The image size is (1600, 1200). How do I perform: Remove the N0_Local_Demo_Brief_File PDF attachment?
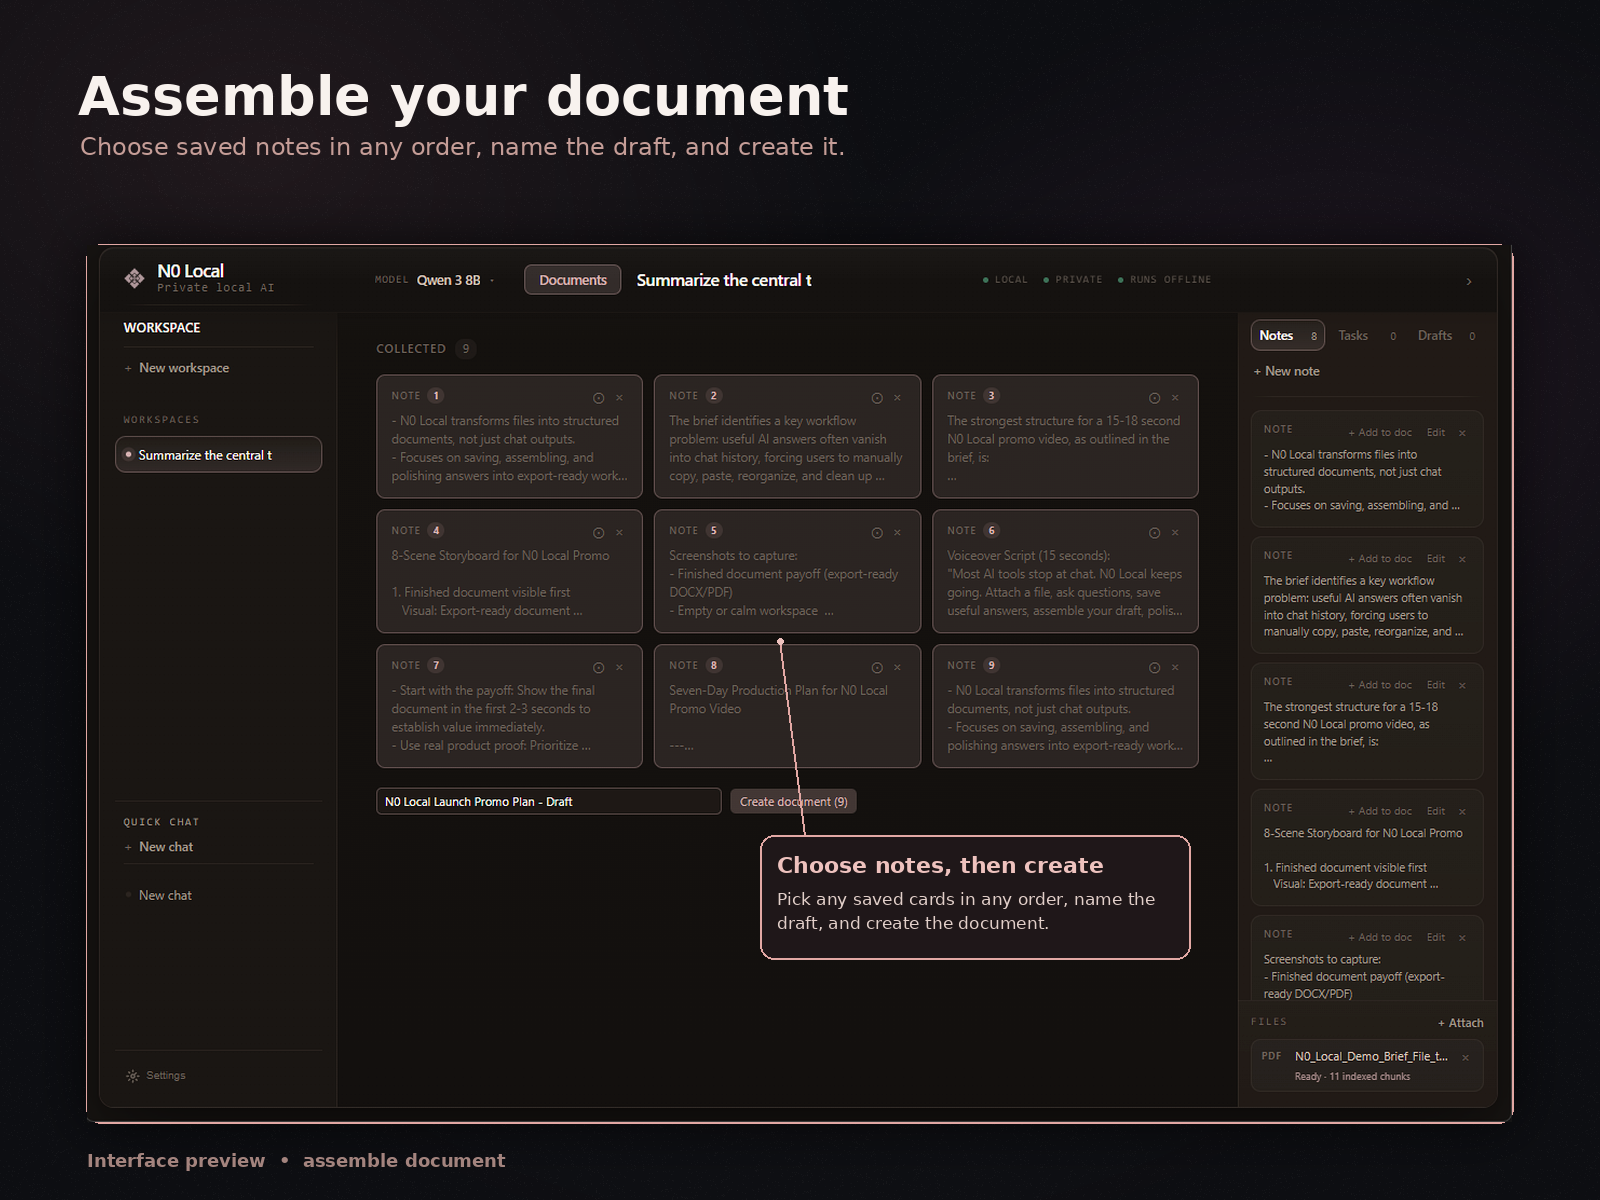1465,1058
